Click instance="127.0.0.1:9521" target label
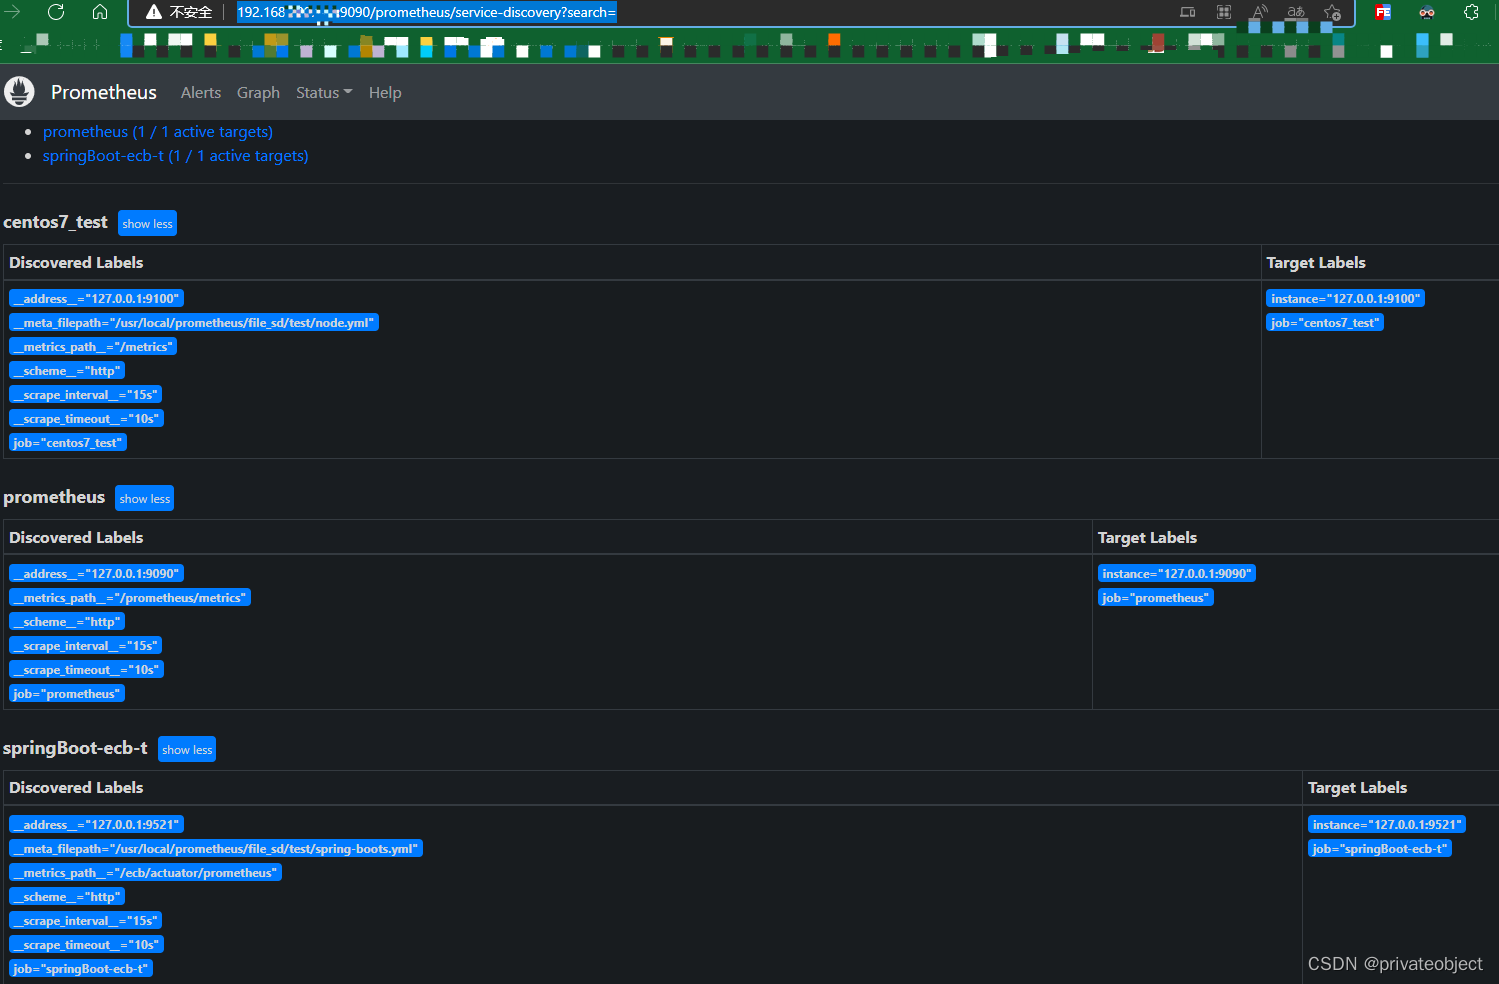1499x984 pixels. 1387,824
